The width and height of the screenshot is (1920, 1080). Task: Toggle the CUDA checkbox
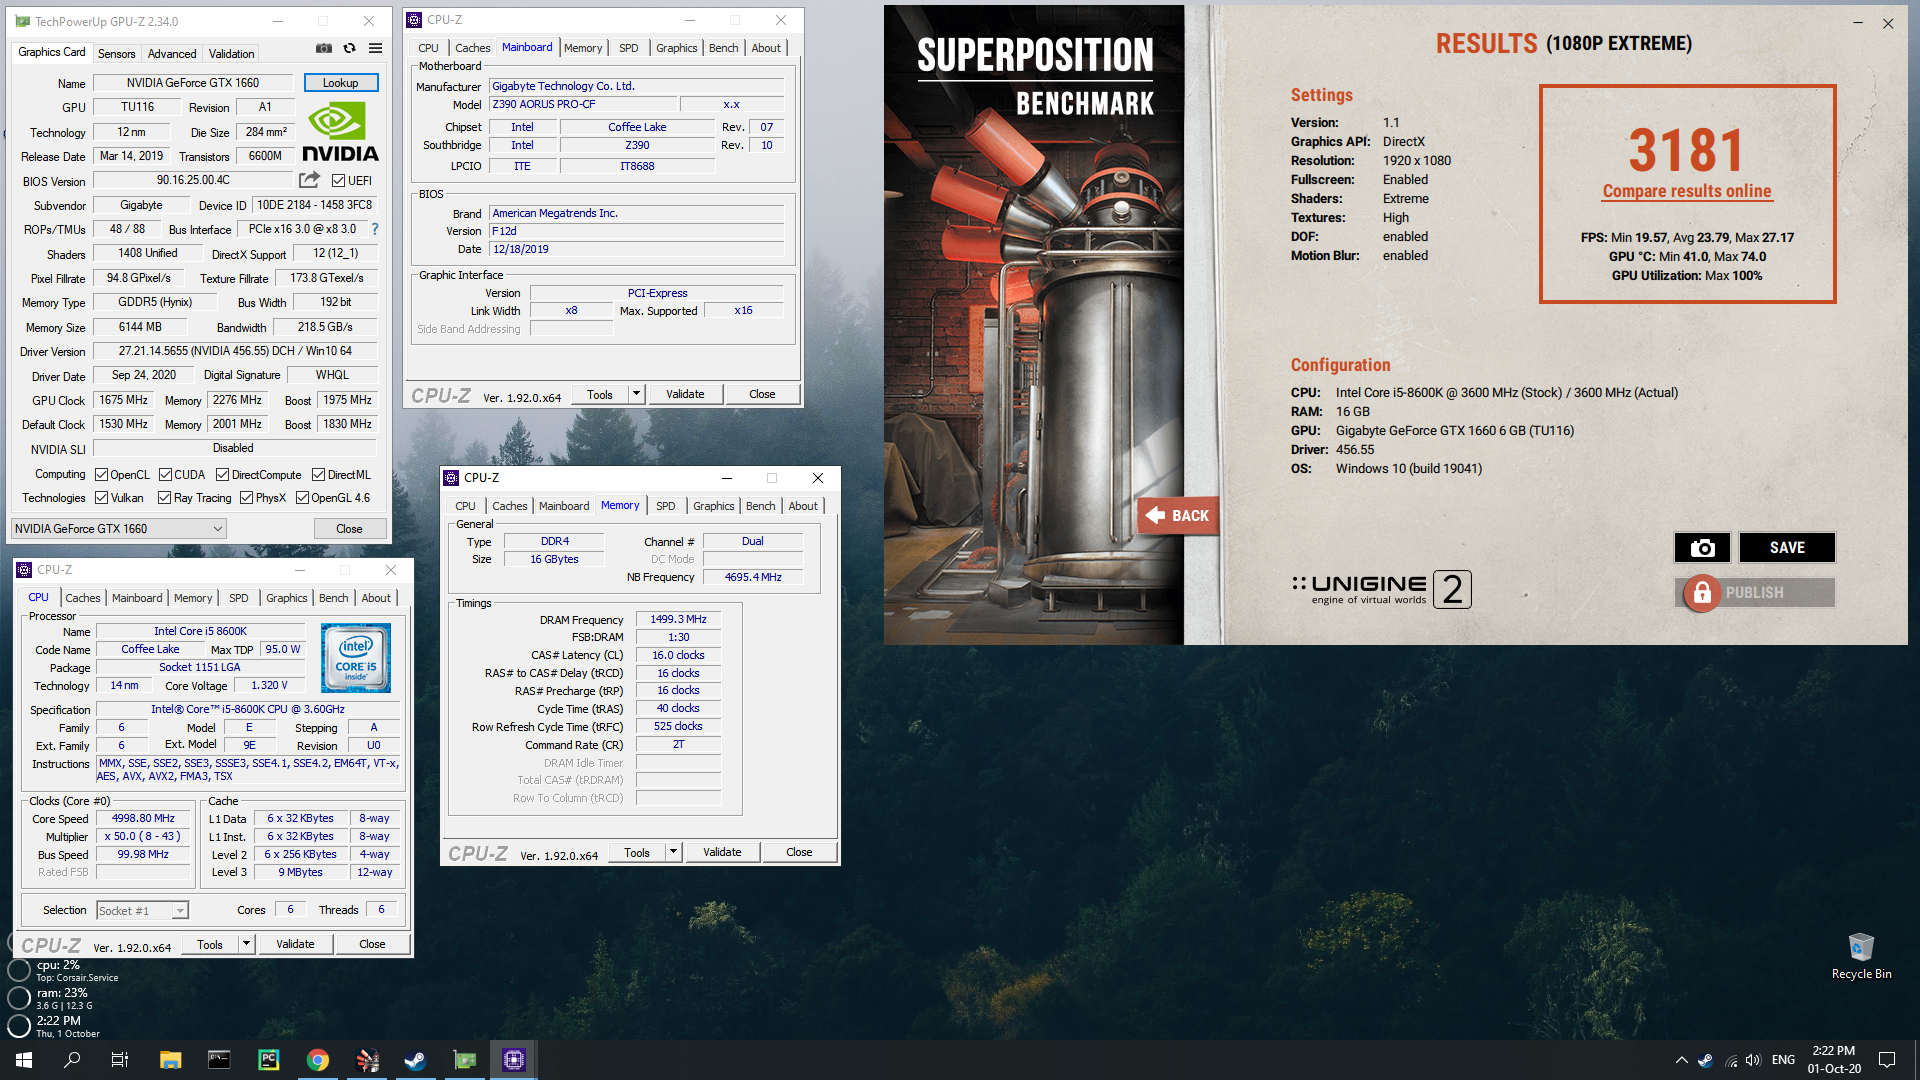tap(165, 475)
